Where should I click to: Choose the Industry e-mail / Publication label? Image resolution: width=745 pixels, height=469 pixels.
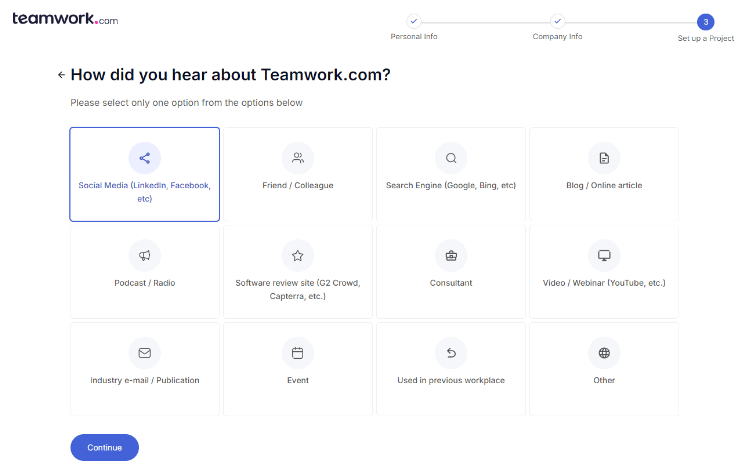[144, 380]
